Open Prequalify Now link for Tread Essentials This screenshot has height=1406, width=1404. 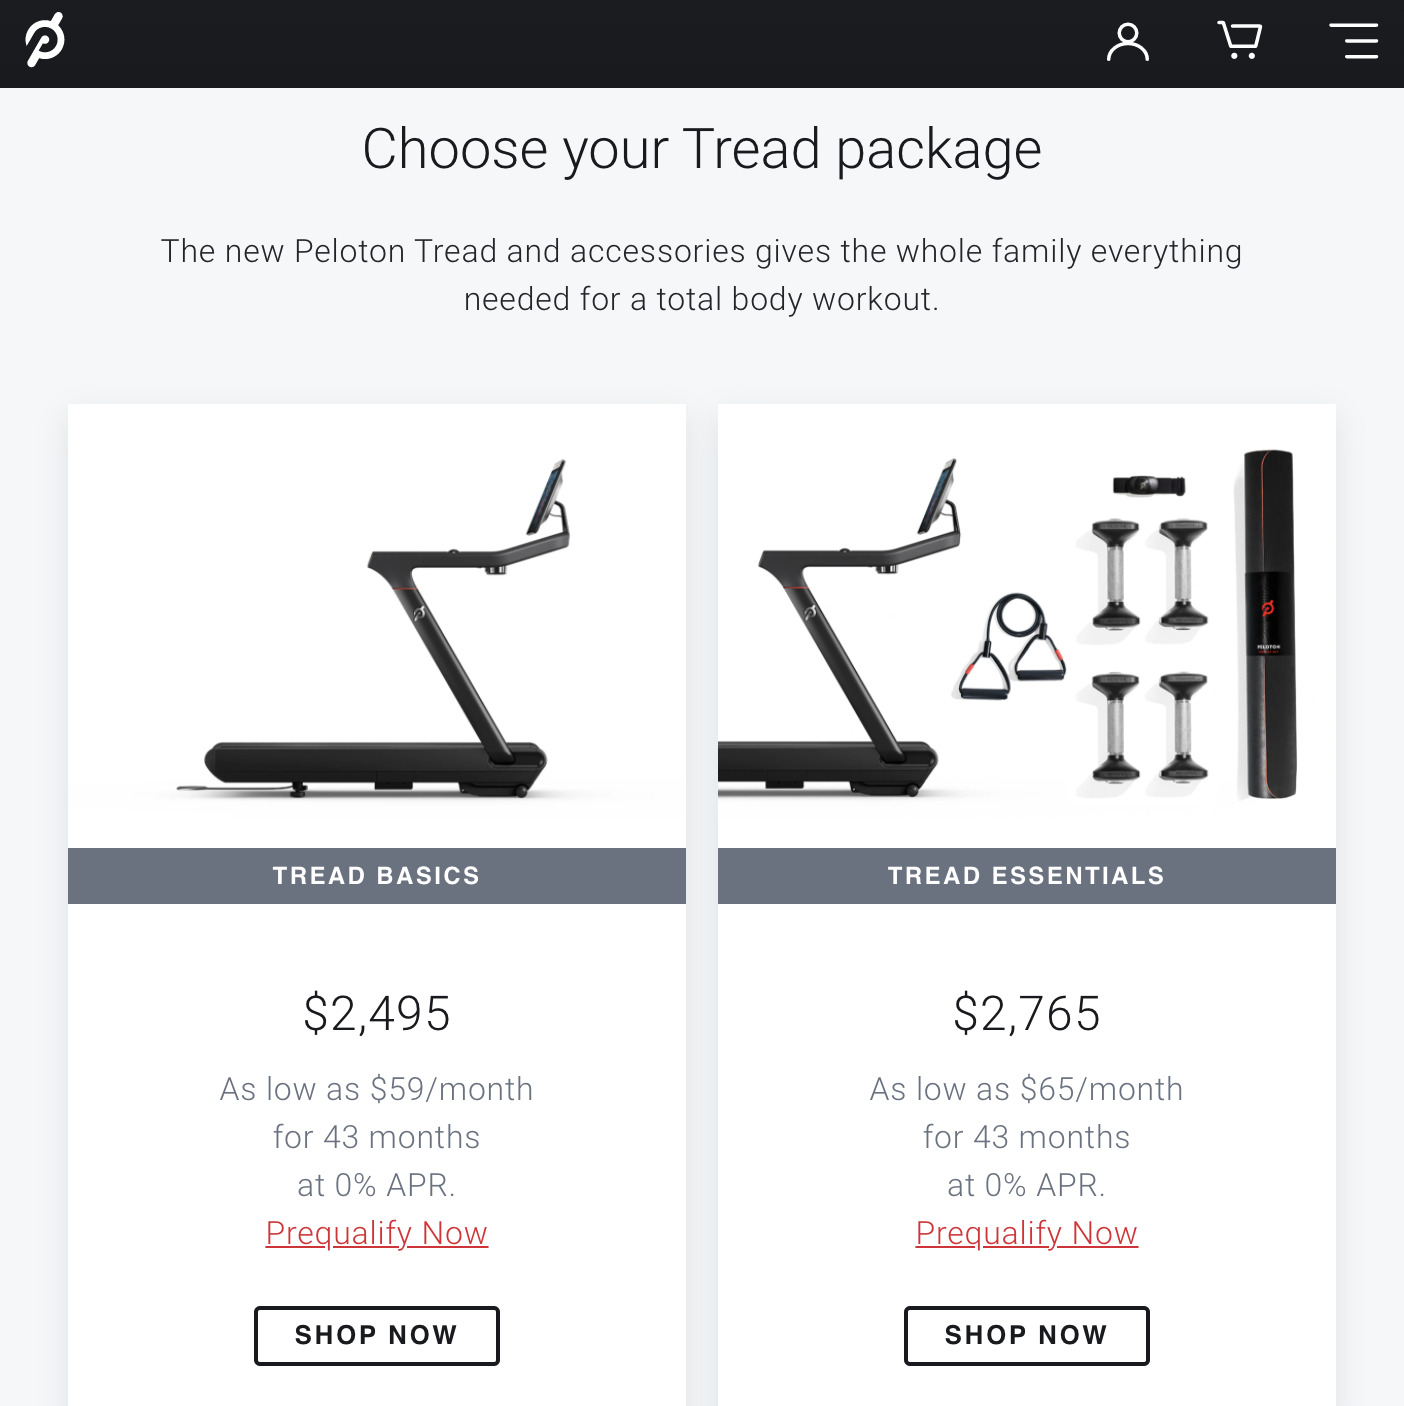tap(1027, 1233)
